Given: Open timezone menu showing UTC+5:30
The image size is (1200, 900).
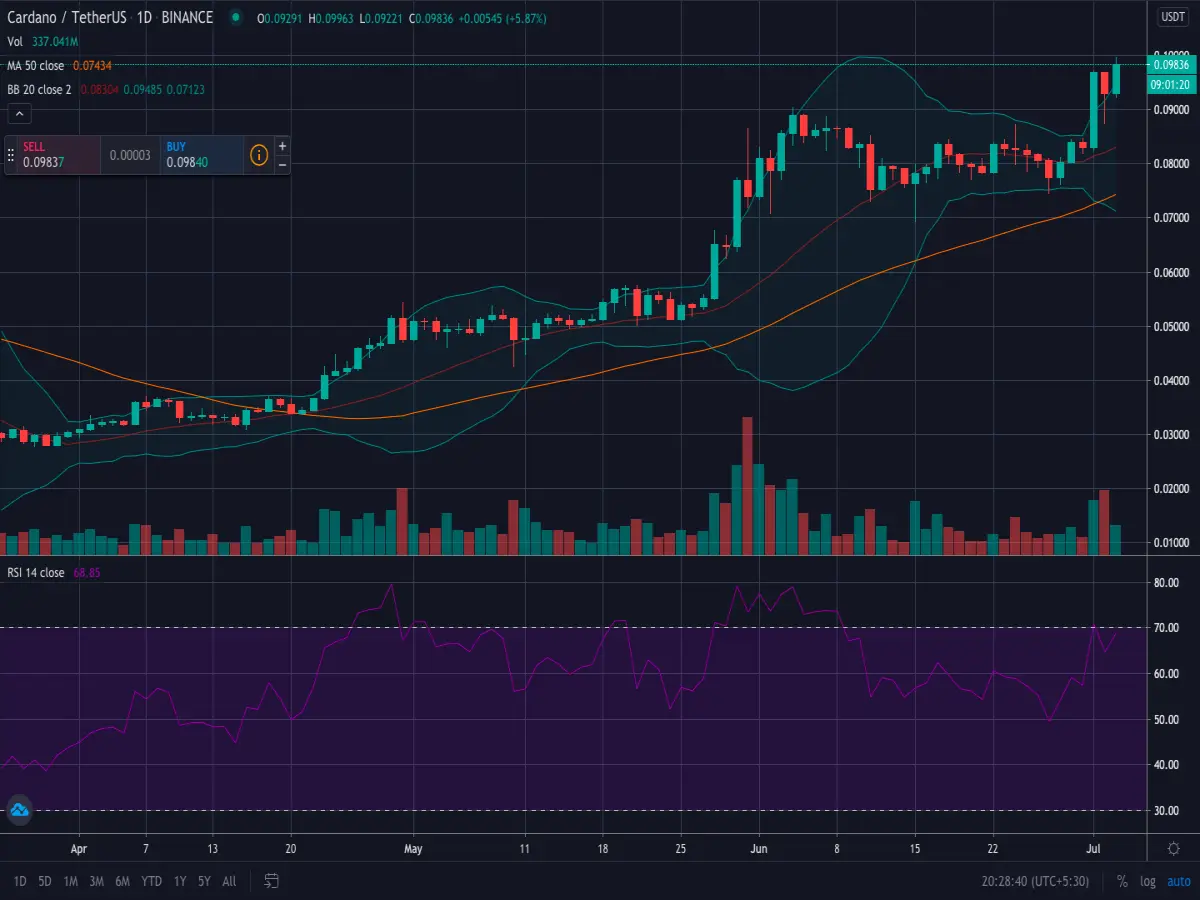Looking at the screenshot, I should click(x=1037, y=881).
